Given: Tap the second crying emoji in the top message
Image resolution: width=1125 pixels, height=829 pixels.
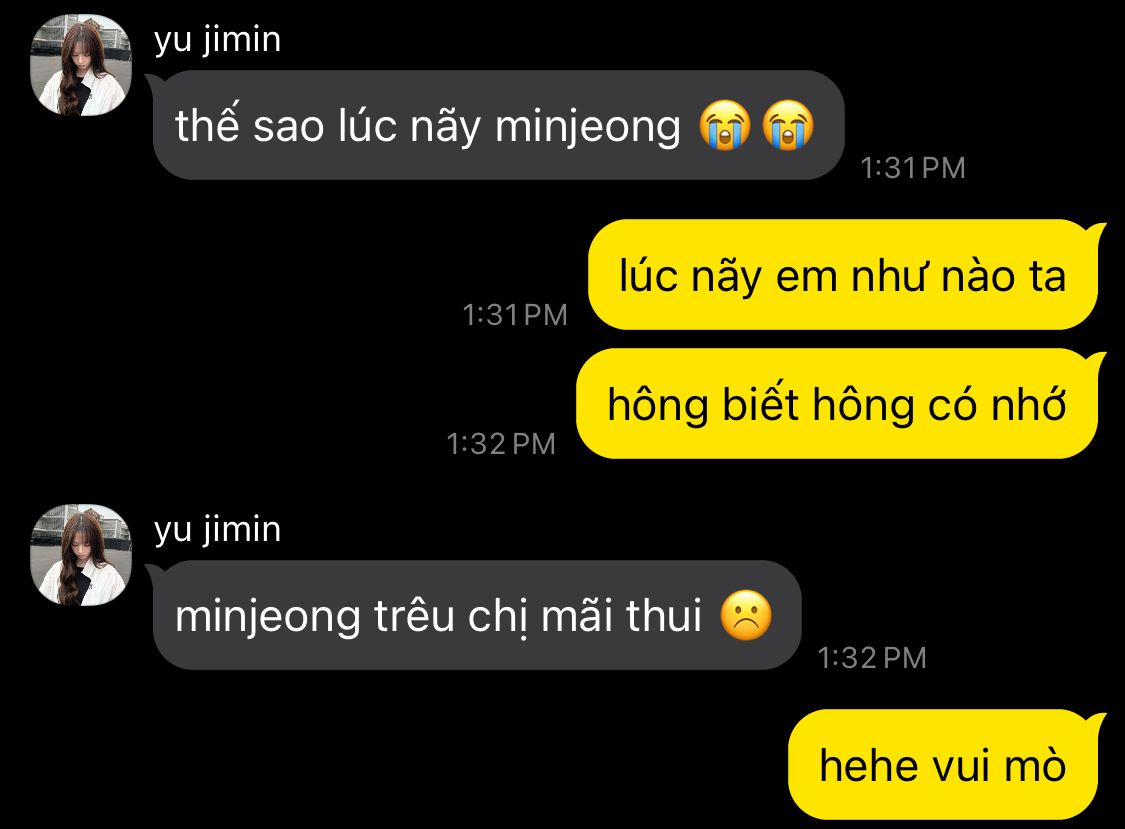Looking at the screenshot, I should (788, 126).
